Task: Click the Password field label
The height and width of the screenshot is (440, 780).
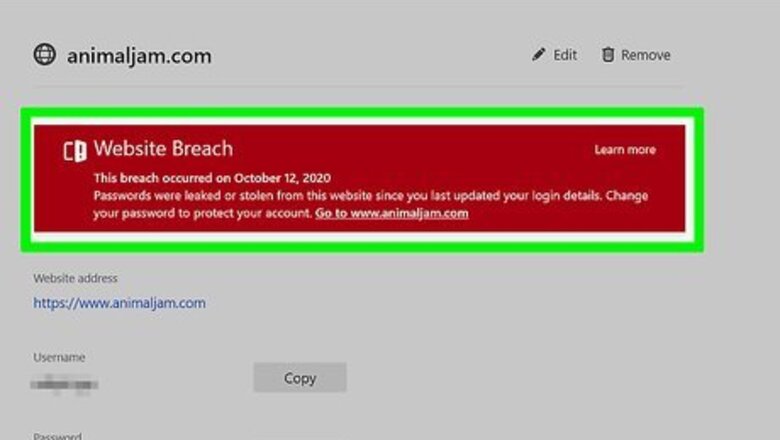Action: (x=58, y=436)
